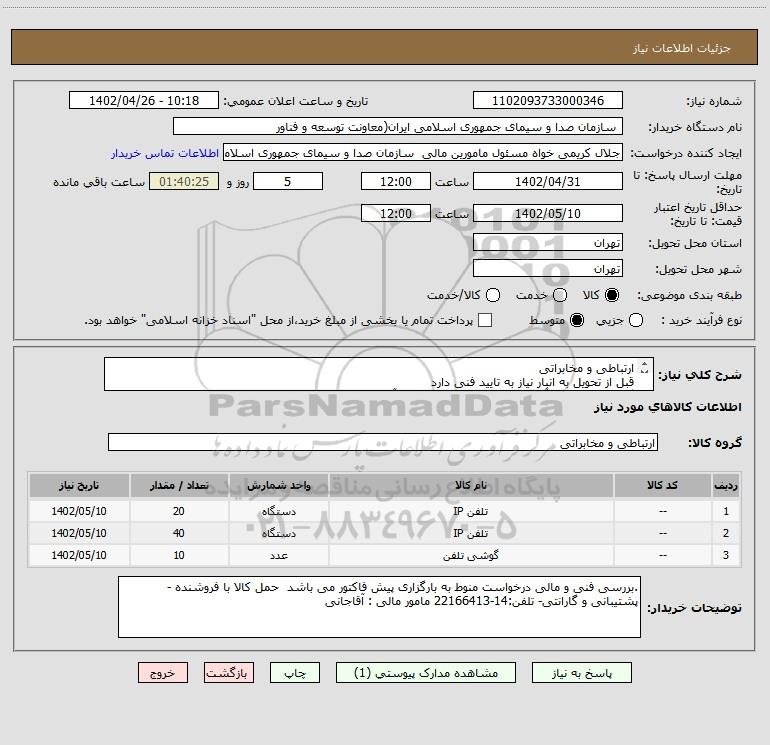Click the شهر محل تحویل field تهران
770x745 pixels.
(548, 269)
